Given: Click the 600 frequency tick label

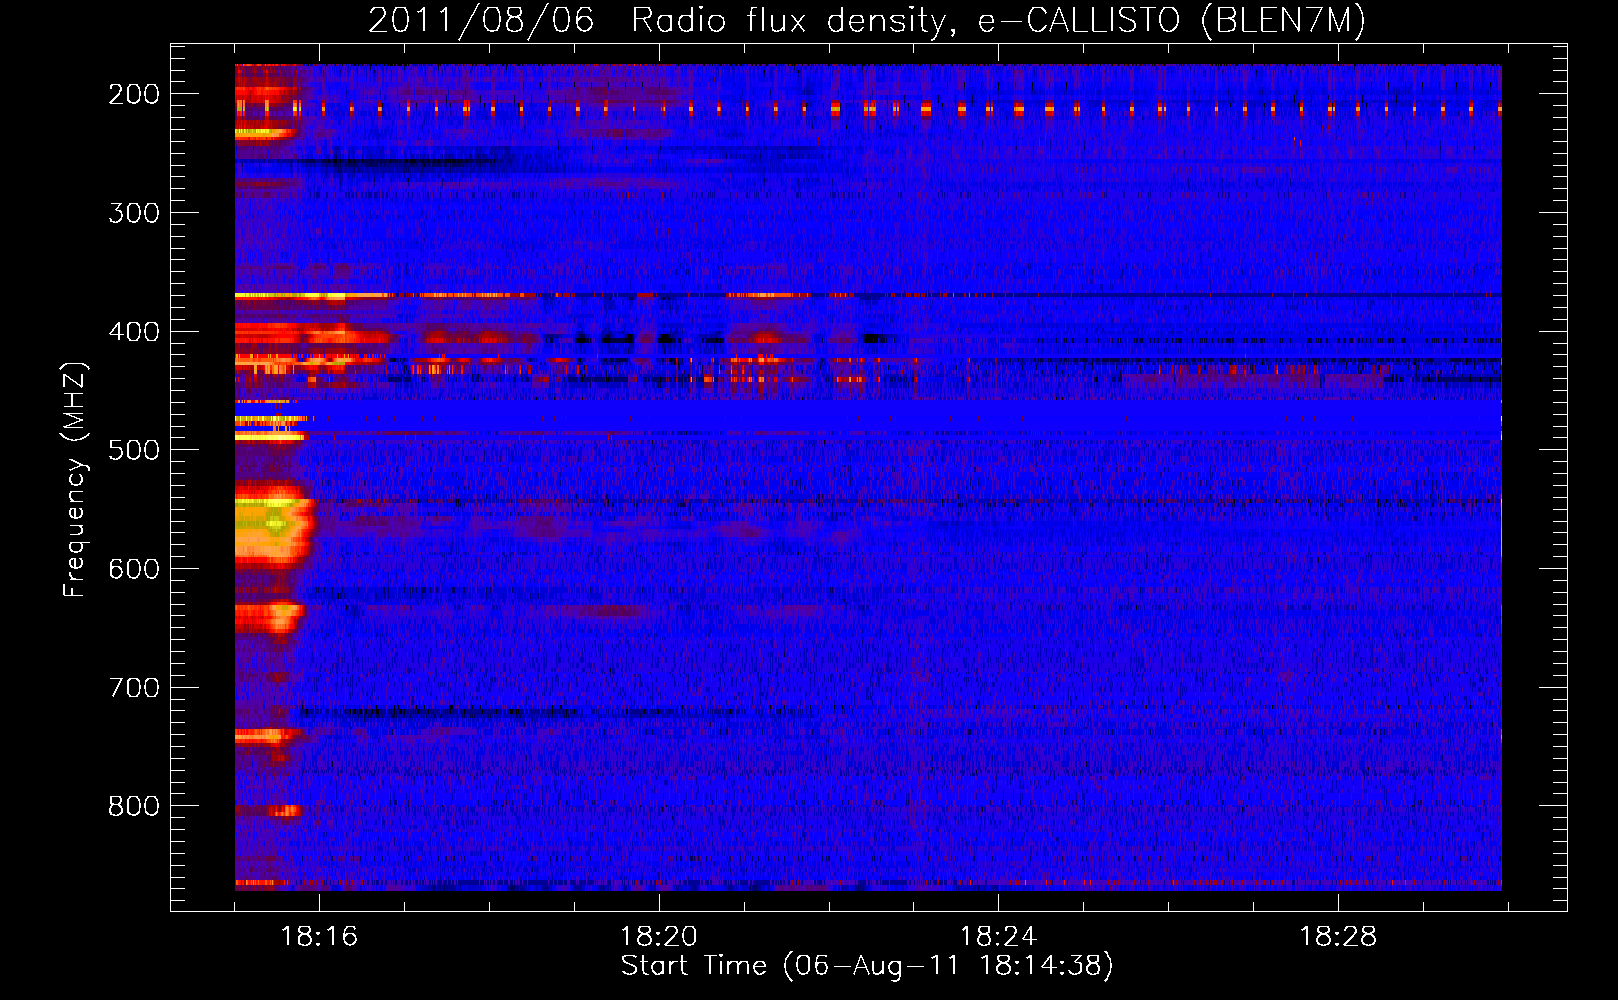Looking at the screenshot, I should (134, 569).
